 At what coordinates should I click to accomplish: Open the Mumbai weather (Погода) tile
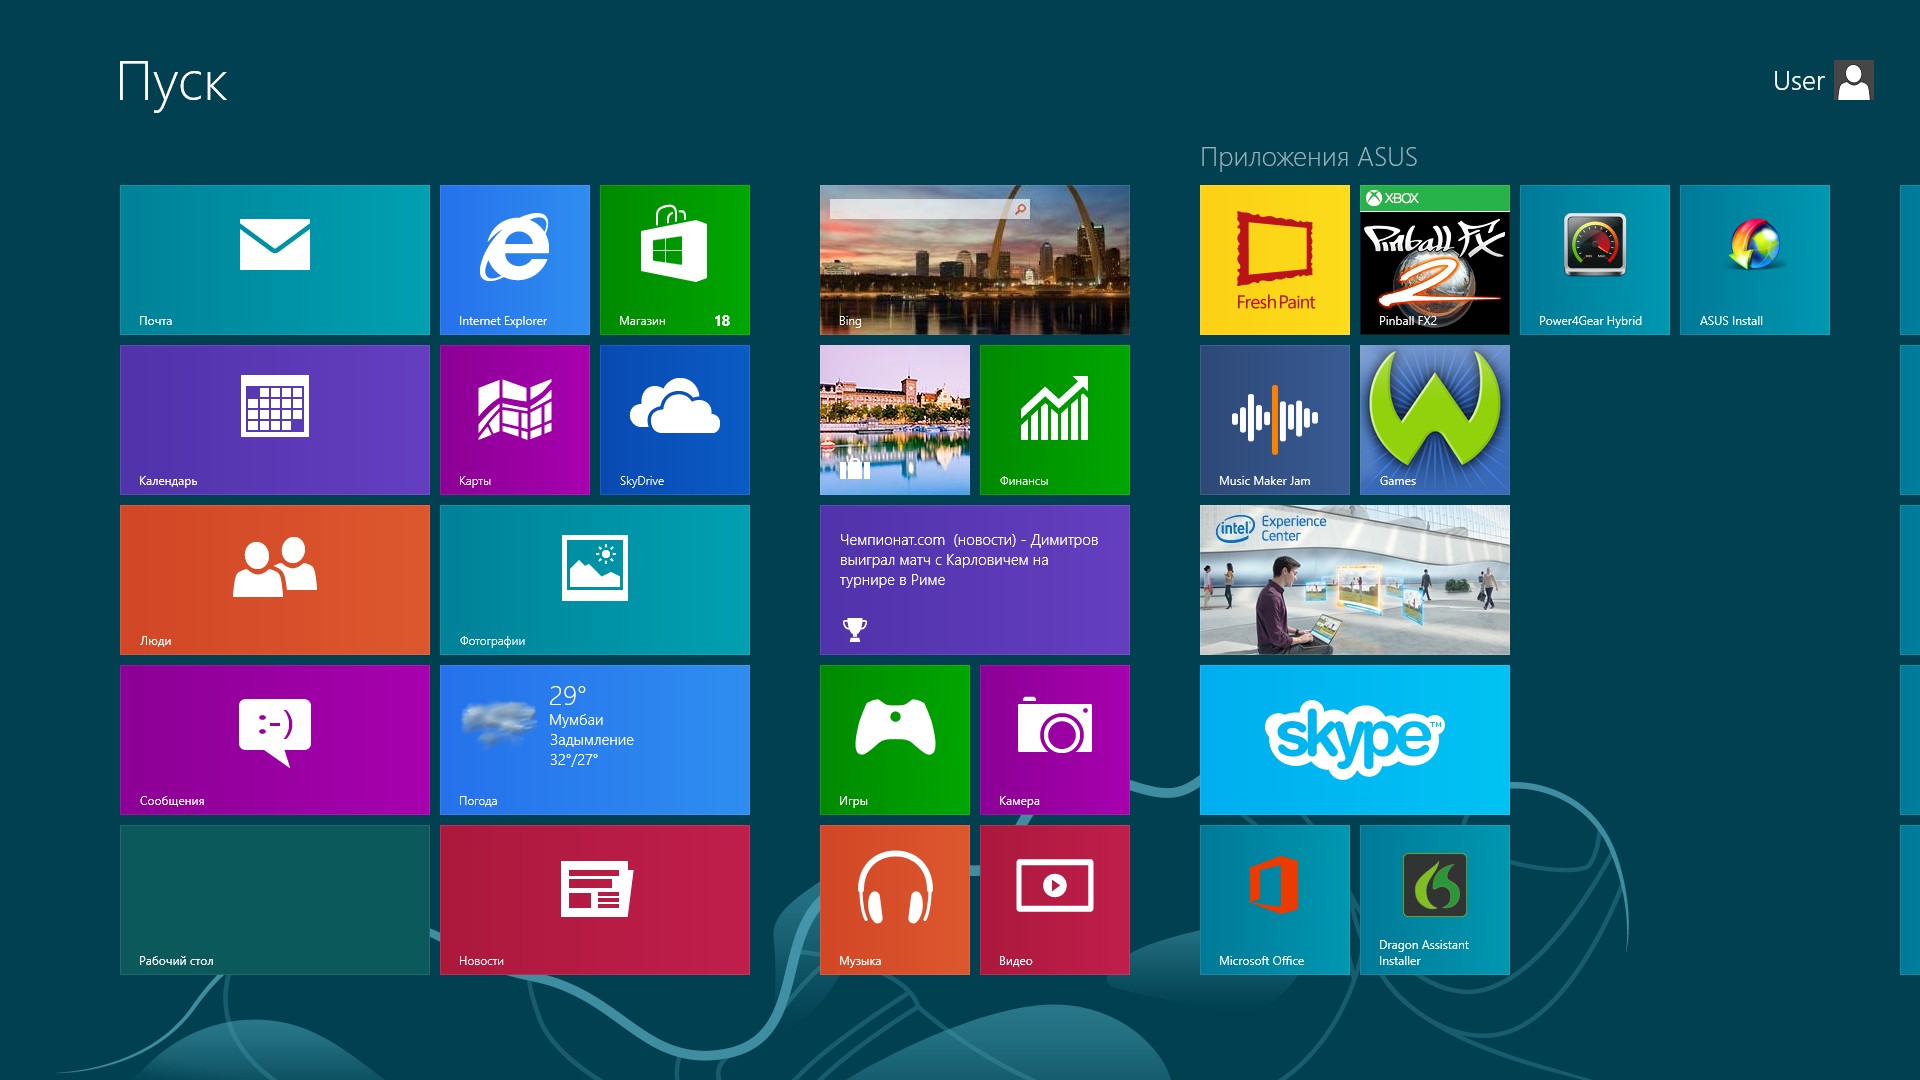pyautogui.click(x=594, y=739)
